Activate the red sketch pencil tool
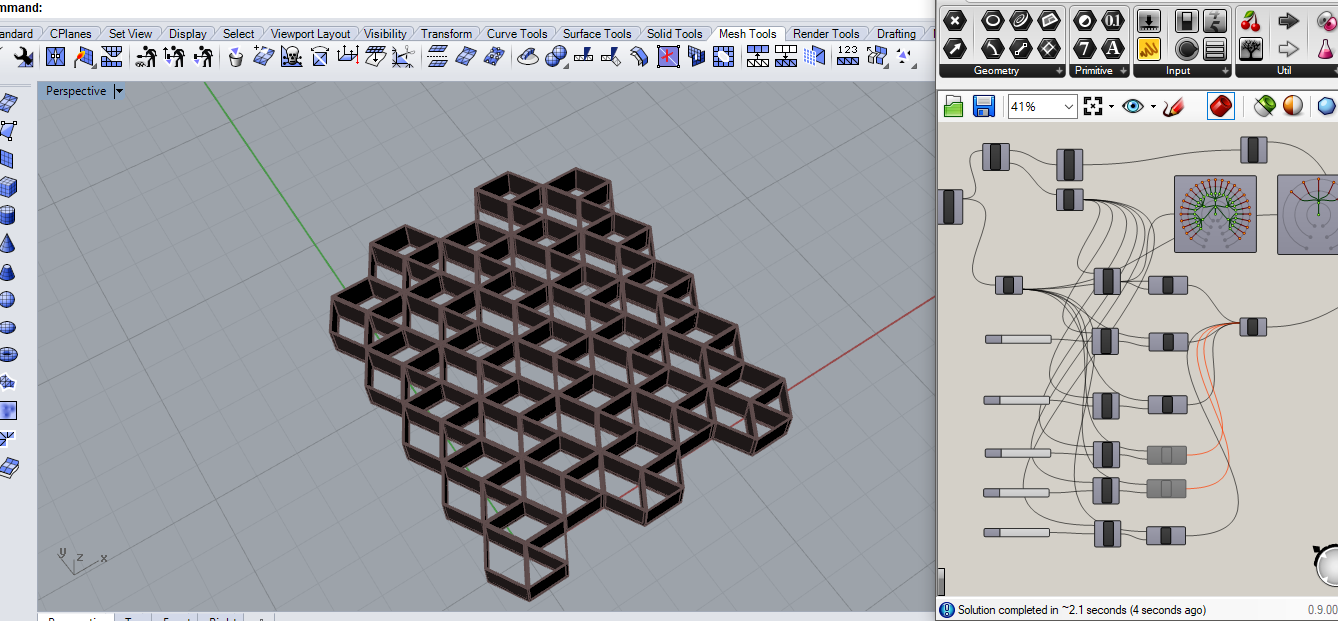 click(1174, 106)
